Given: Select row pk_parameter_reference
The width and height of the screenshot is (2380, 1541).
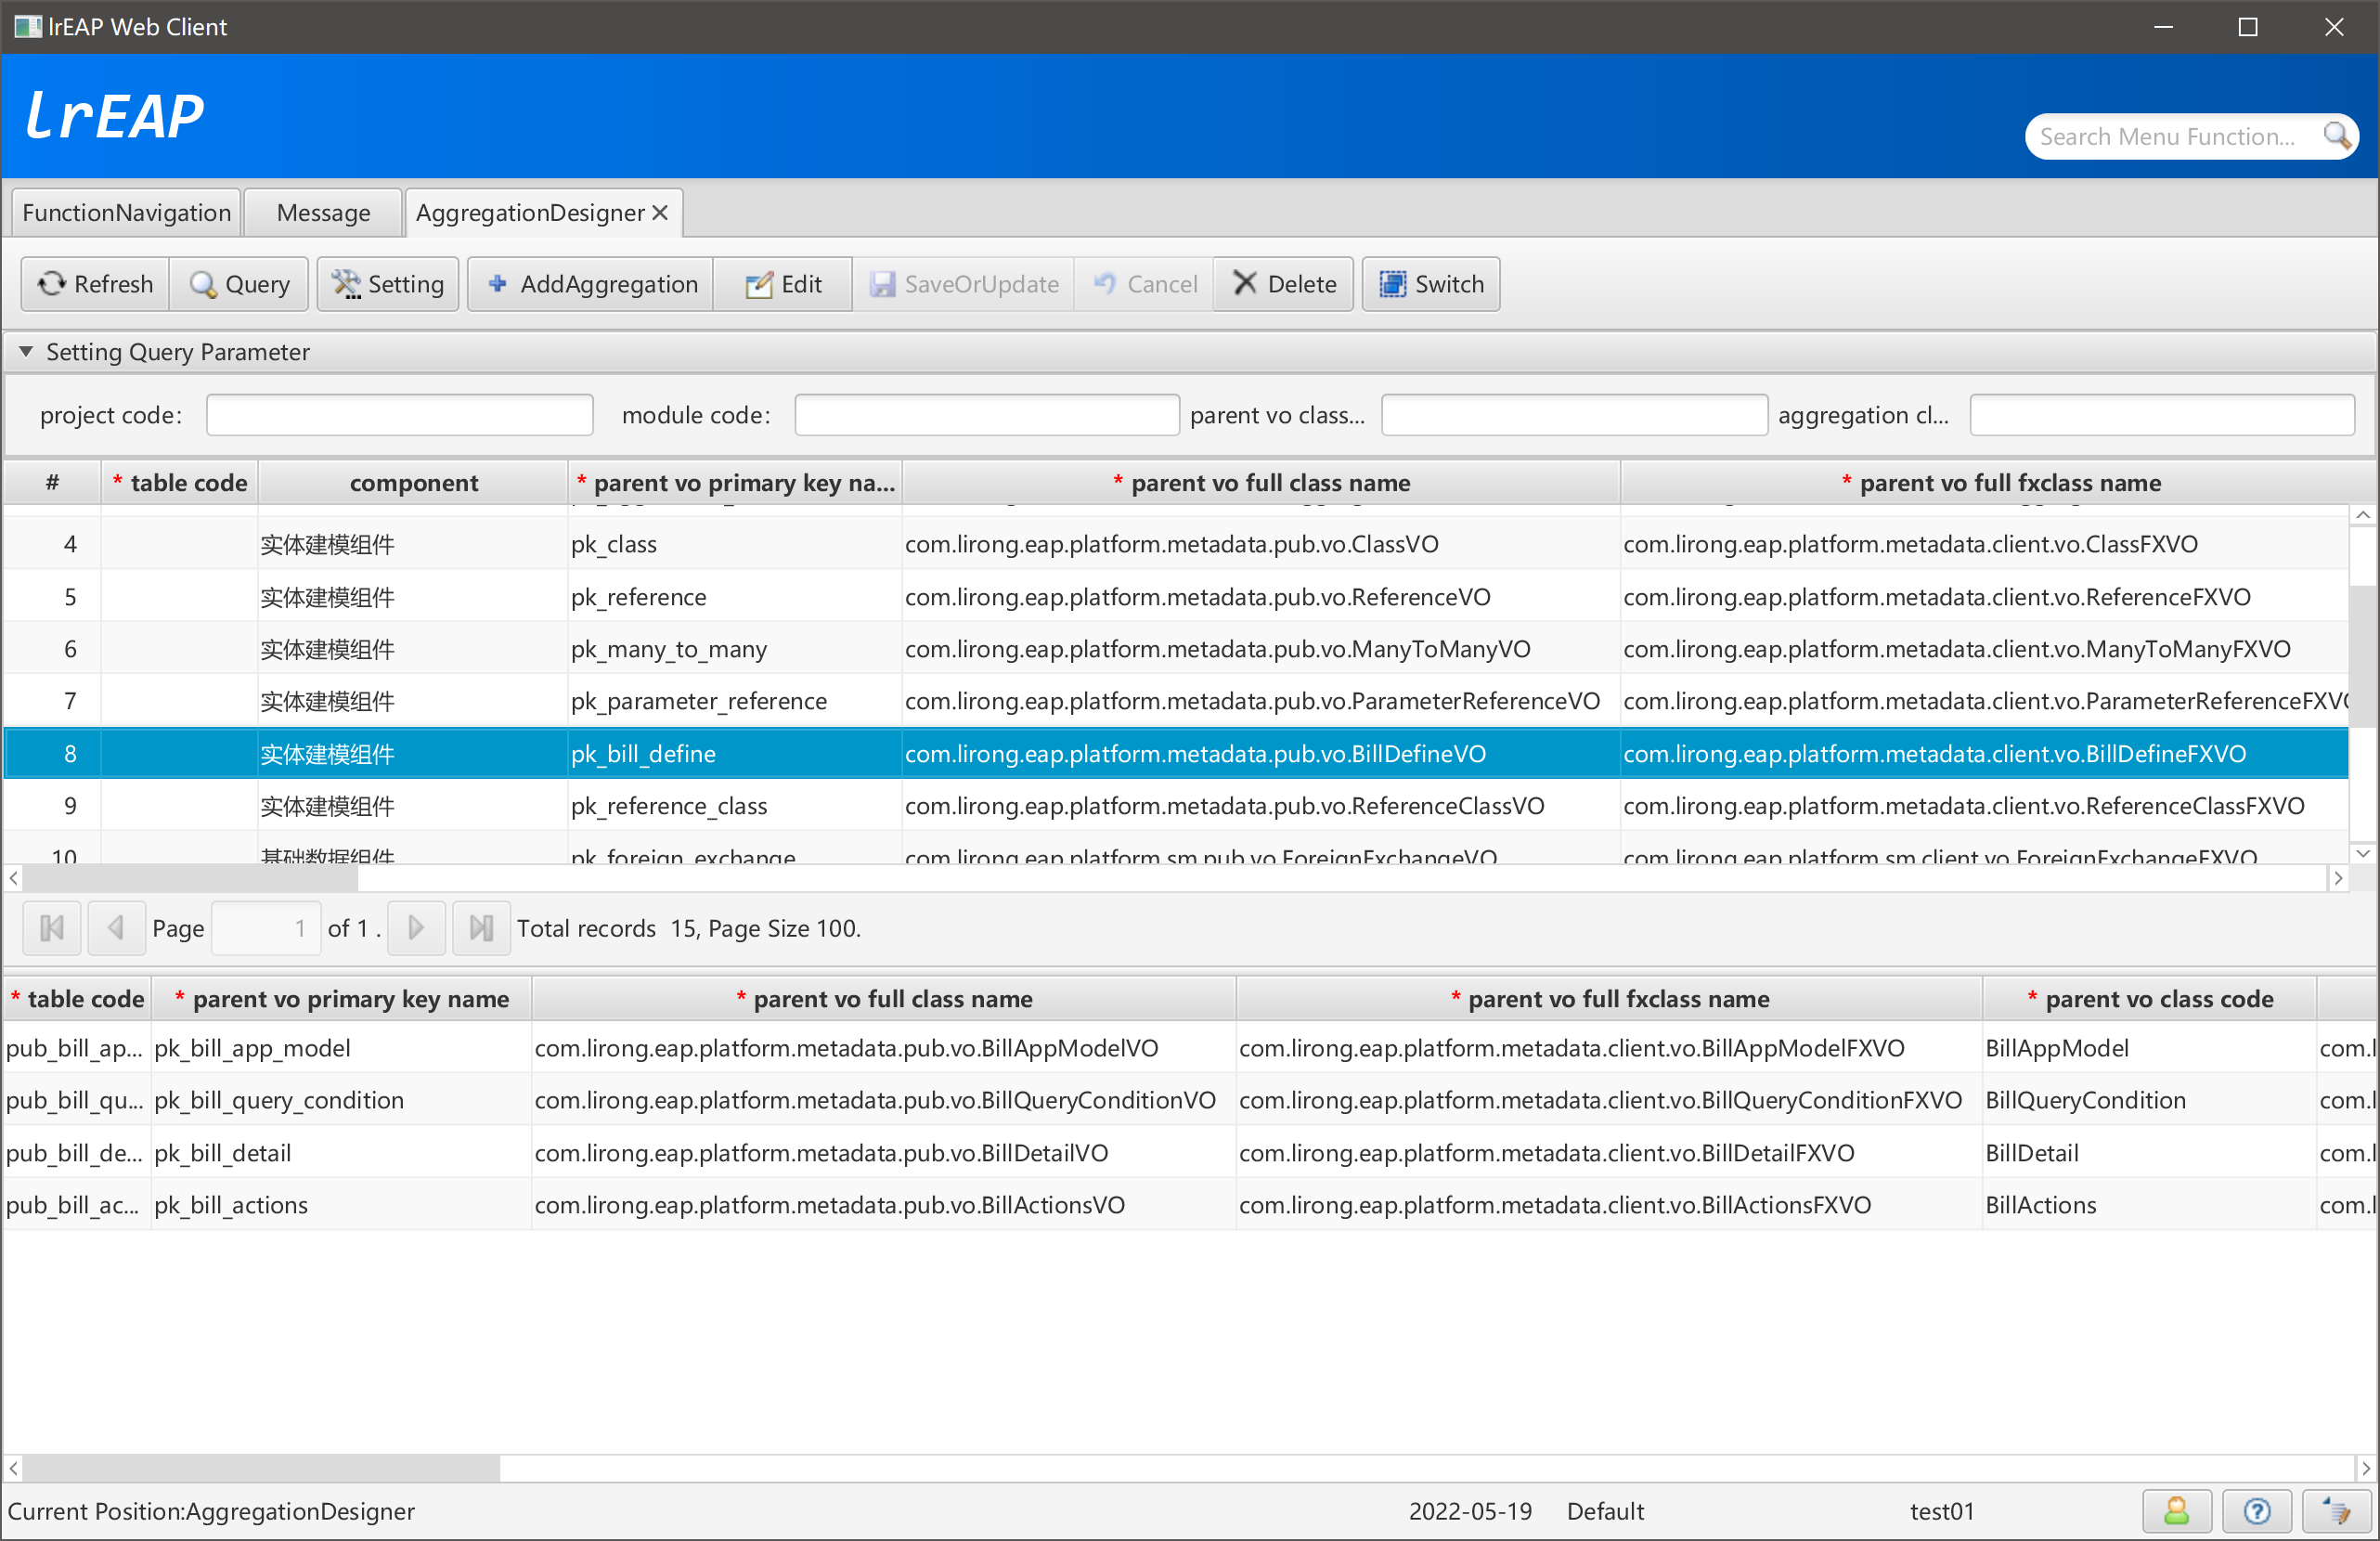Looking at the screenshot, I should [1175, 701].
